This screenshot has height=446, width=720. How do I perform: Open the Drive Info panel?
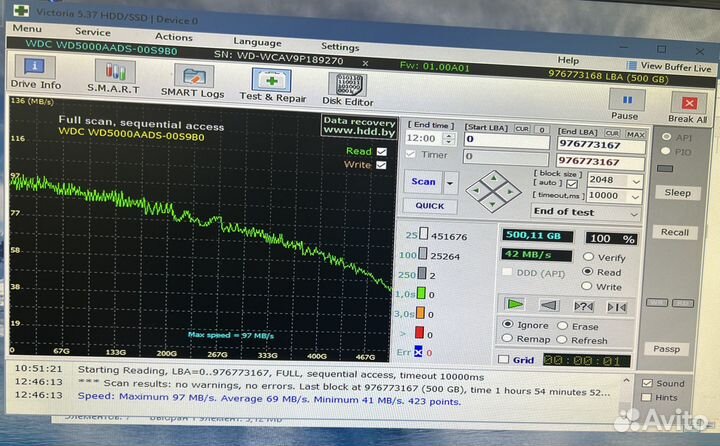point(36,75)
